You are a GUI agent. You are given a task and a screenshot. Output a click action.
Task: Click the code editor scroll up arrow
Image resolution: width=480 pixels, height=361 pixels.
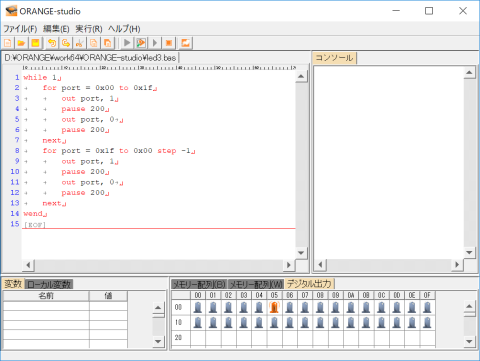pyautogui.click(x=301, y=77)
